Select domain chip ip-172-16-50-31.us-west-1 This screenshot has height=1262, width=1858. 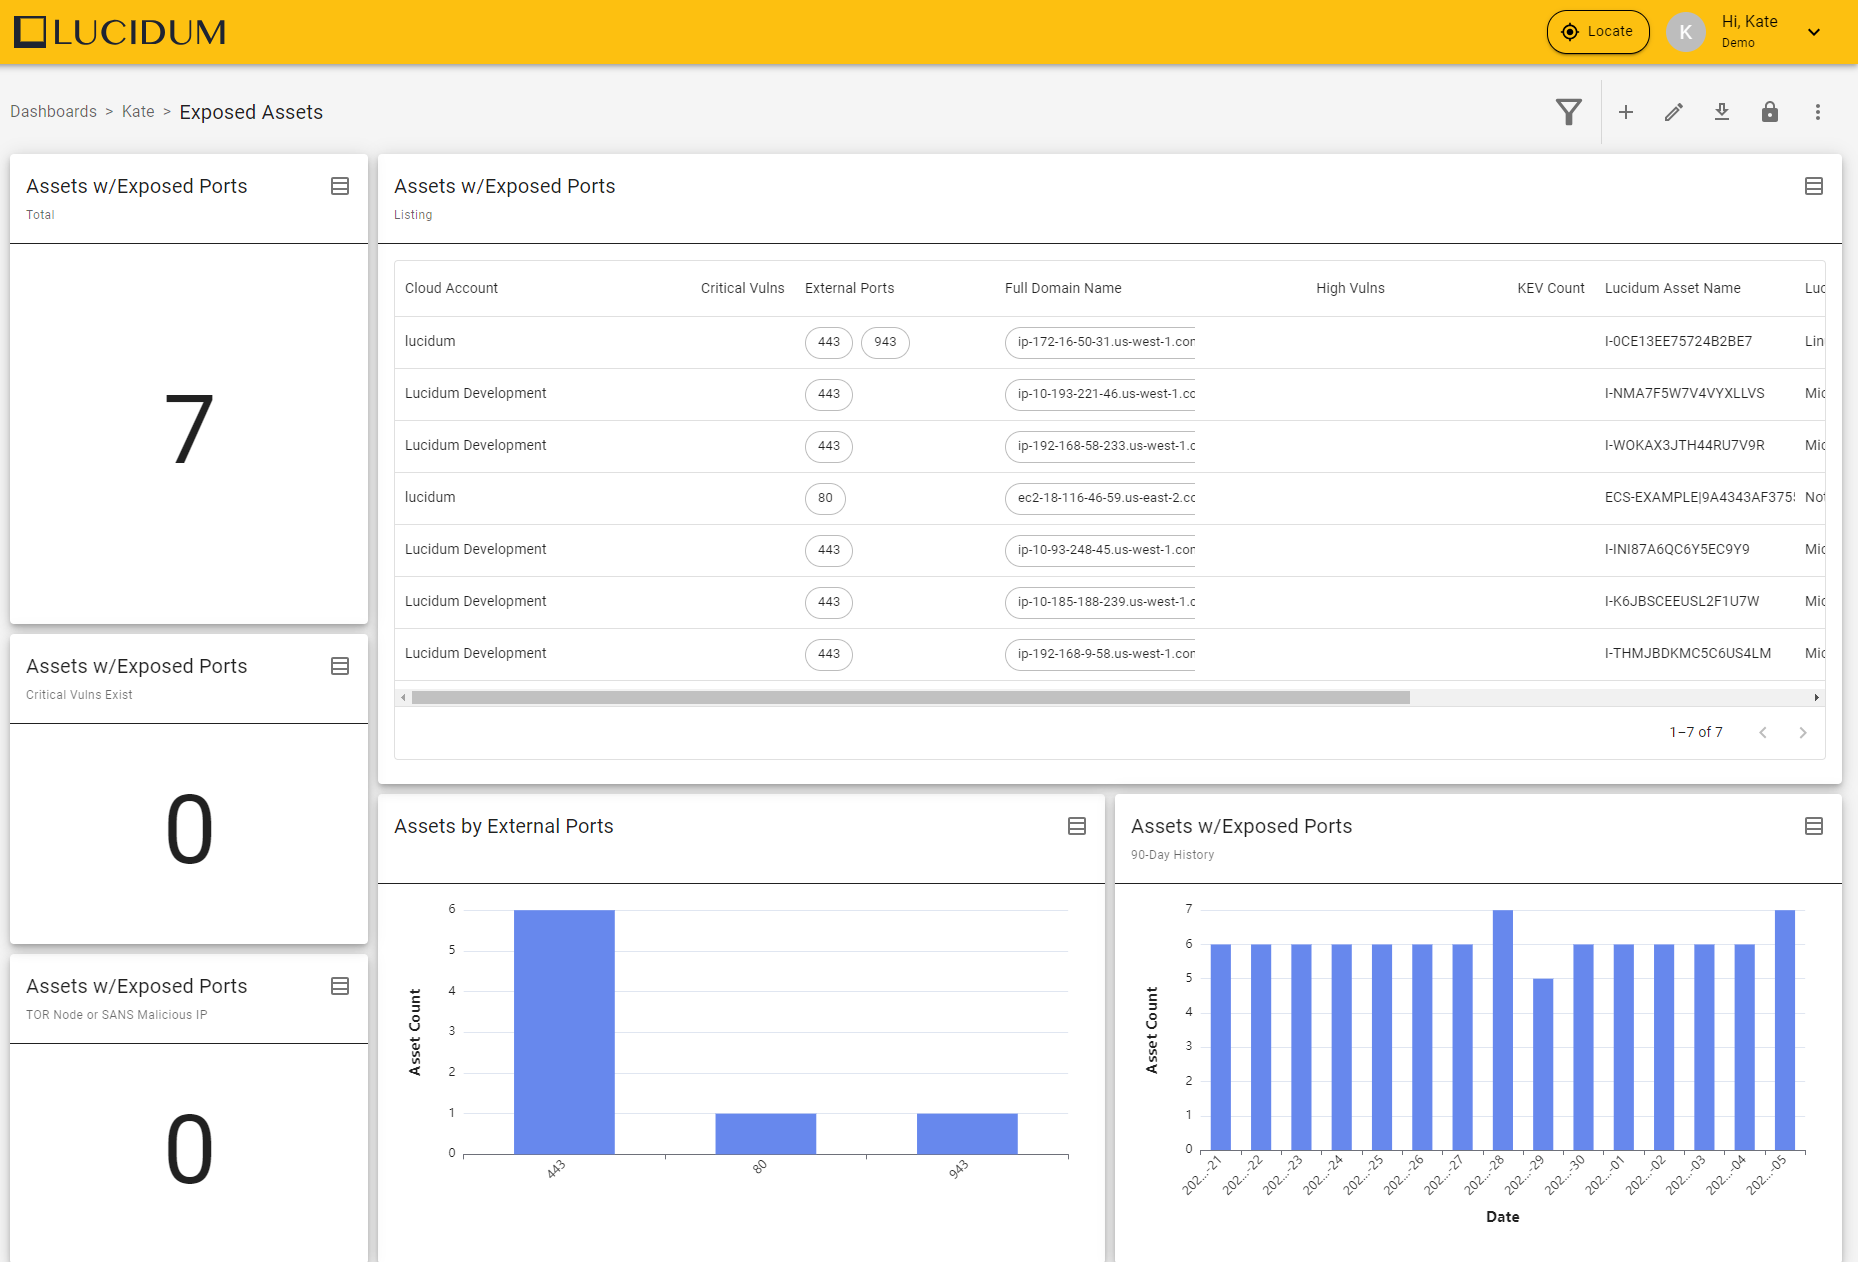tap(1100, 342)
